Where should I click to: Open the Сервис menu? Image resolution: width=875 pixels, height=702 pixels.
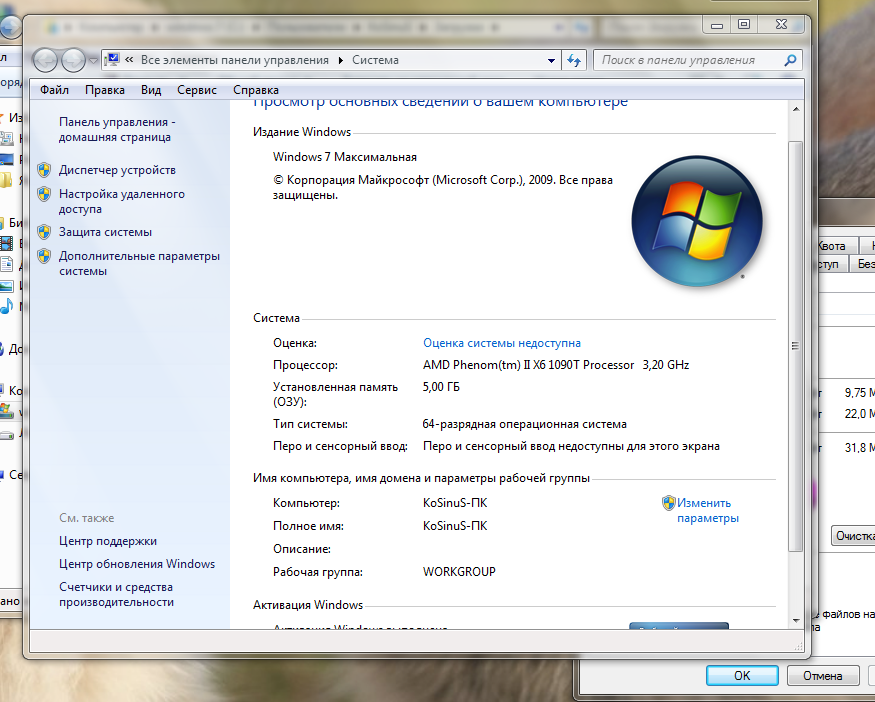coord(196,90)
